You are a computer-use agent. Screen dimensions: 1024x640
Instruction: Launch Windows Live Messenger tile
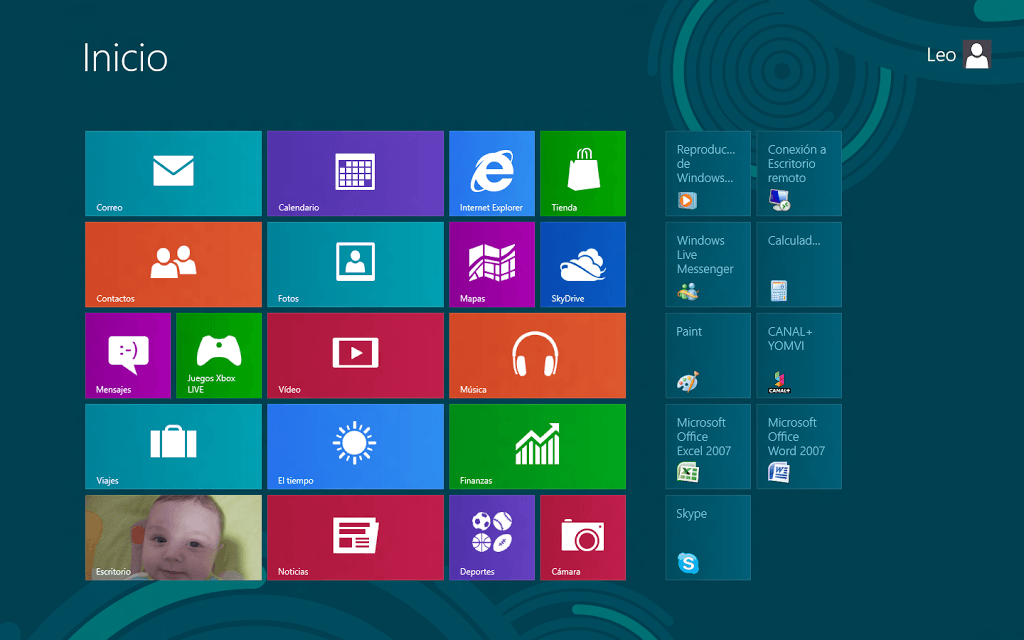(x=708, y=264)
